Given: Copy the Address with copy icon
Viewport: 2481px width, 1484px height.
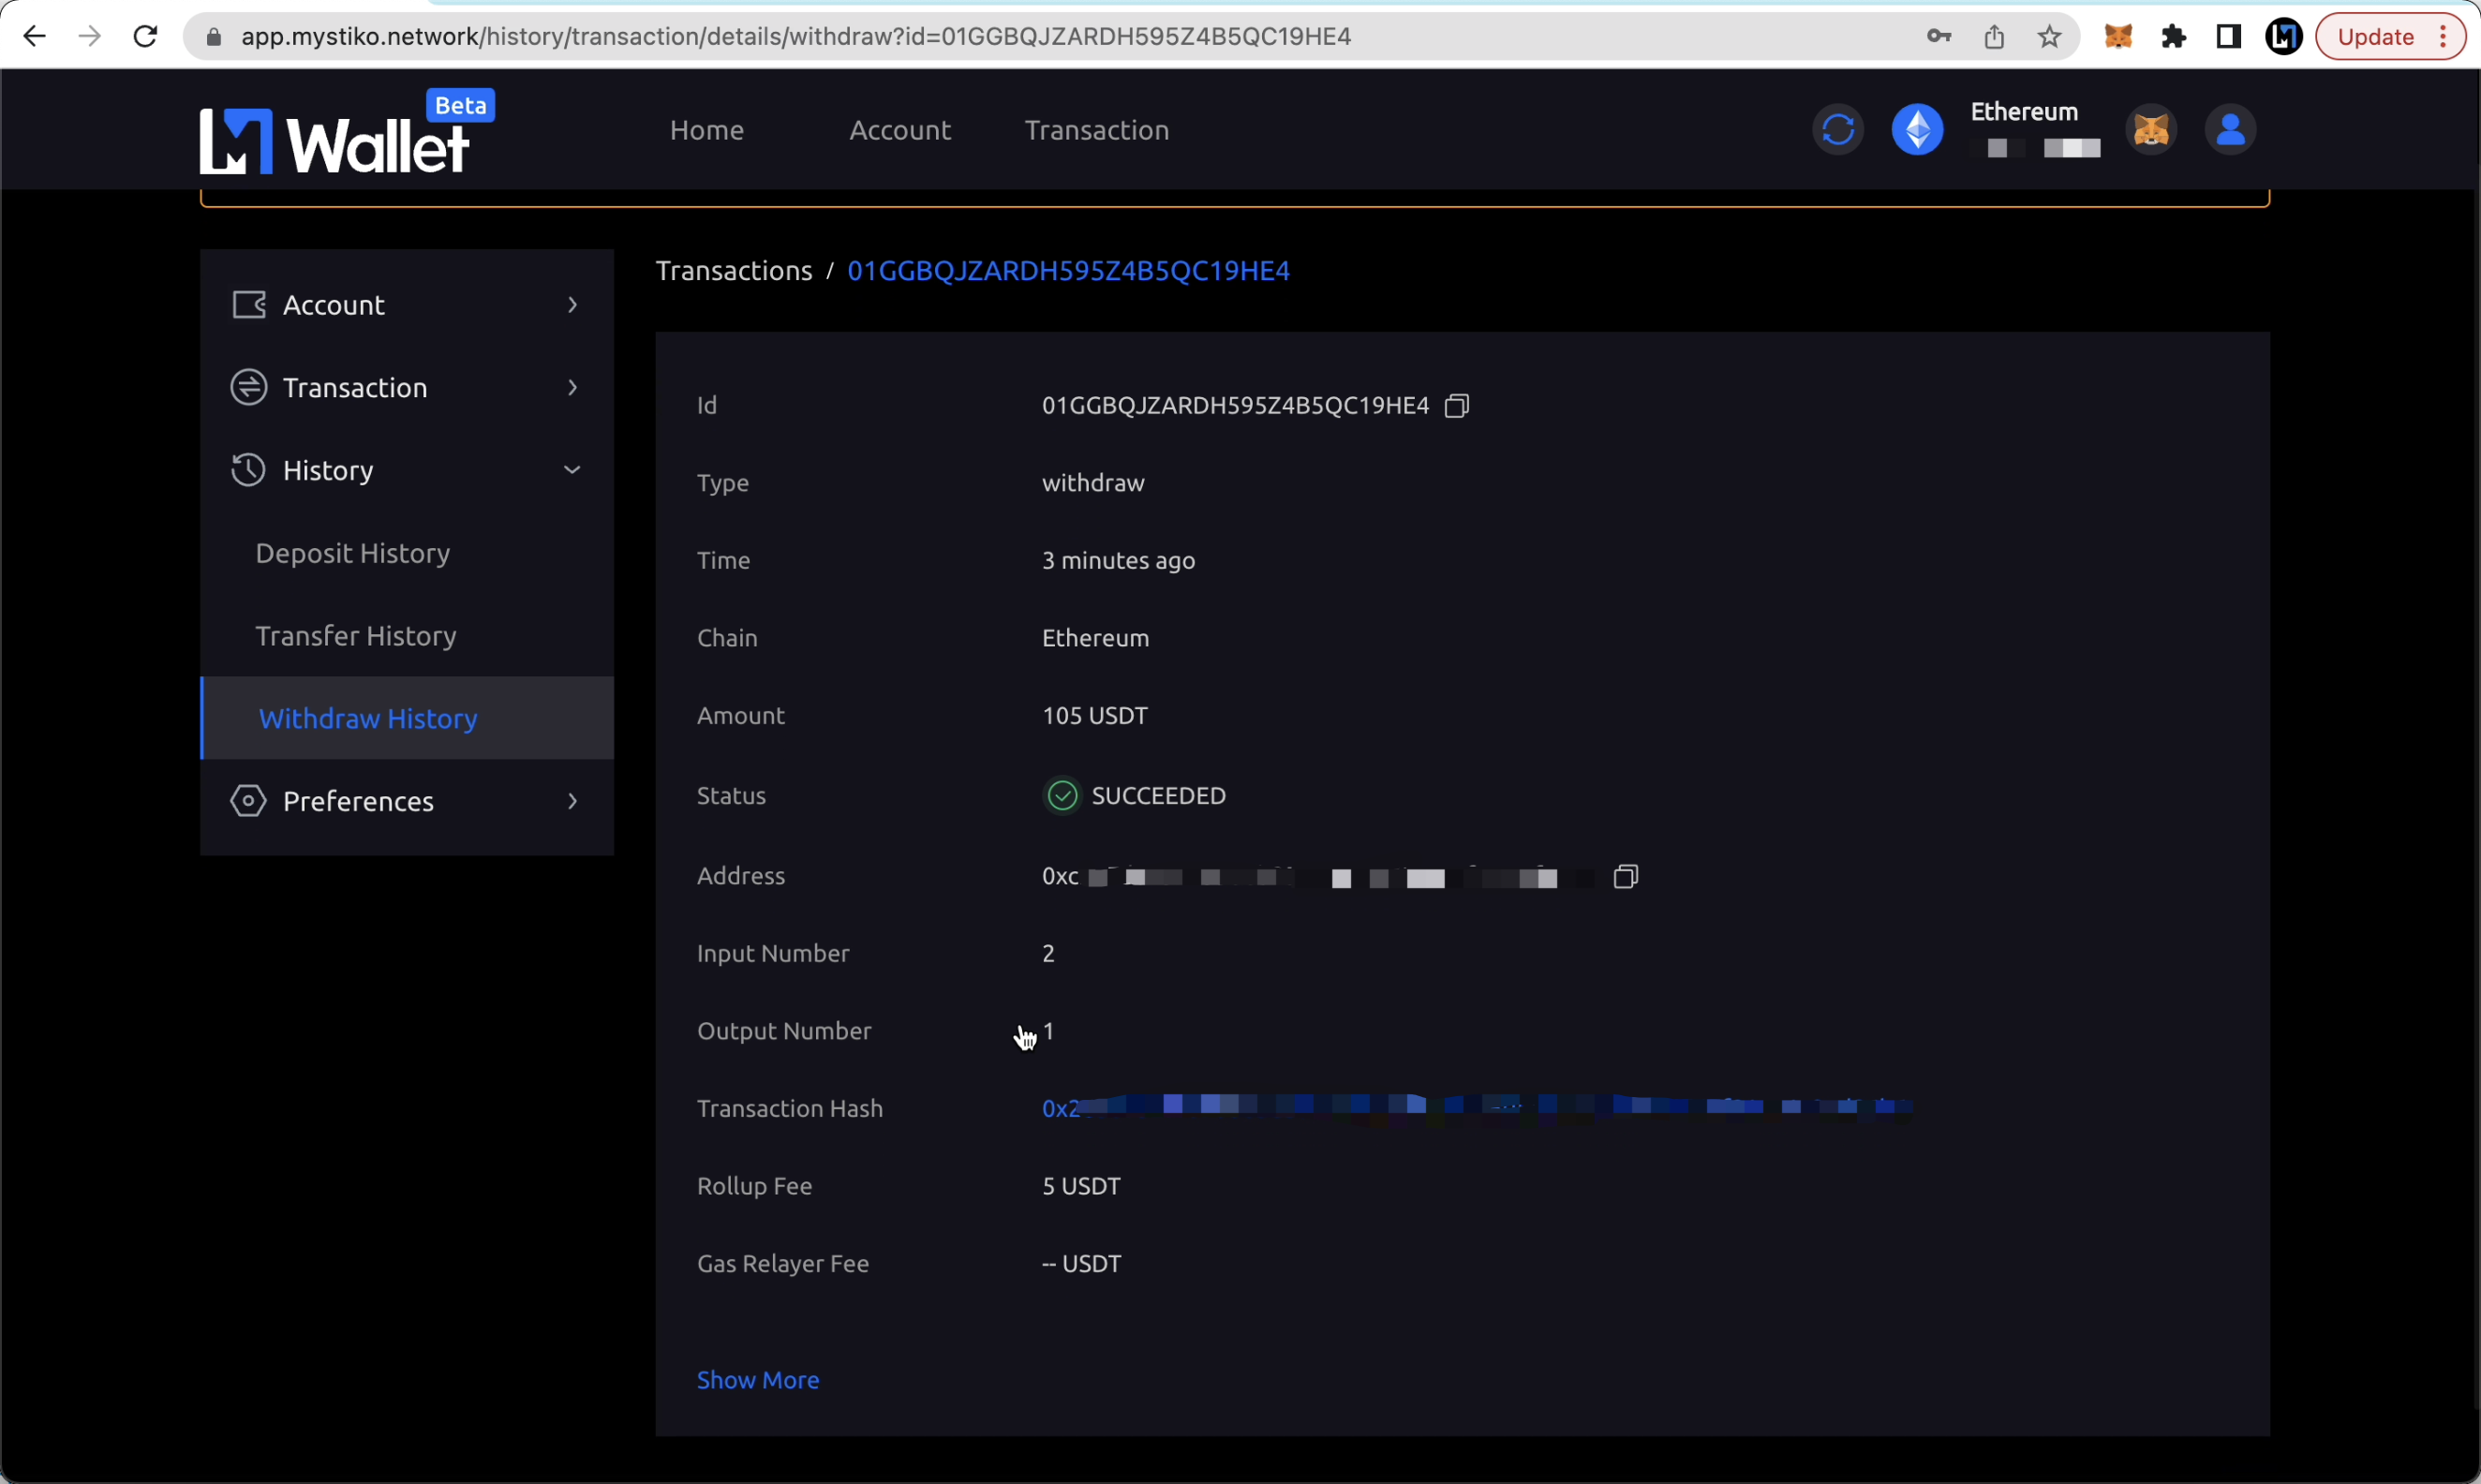Looking at the screenshot, I should pos(1626,877).
